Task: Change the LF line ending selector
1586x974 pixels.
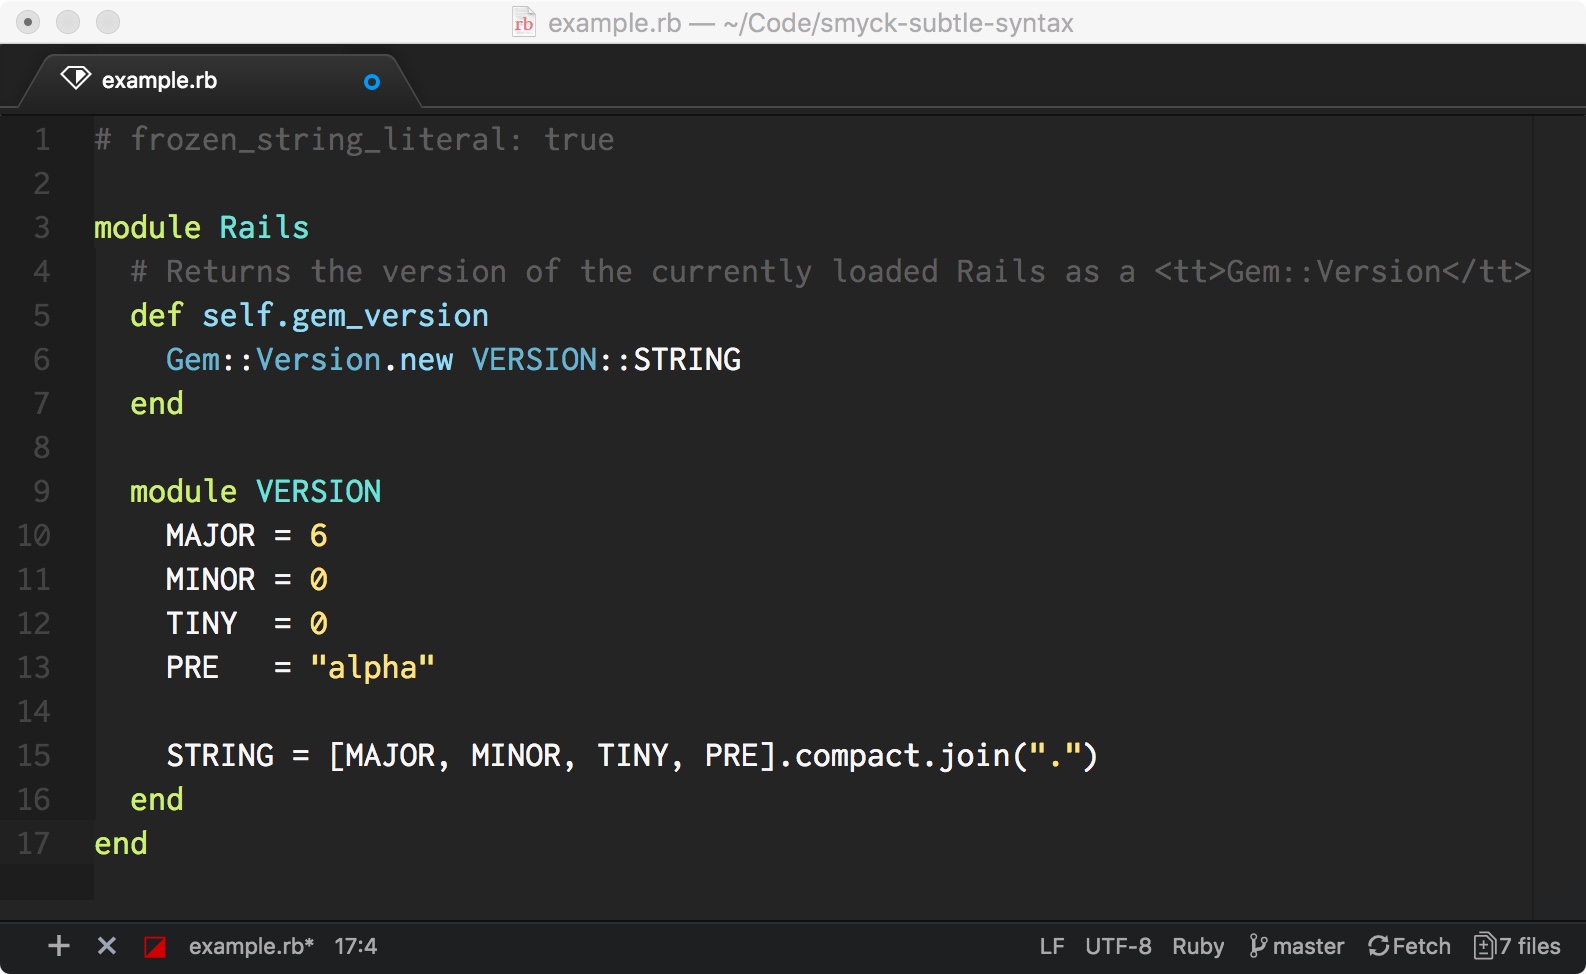Action: coord(1052,946)
